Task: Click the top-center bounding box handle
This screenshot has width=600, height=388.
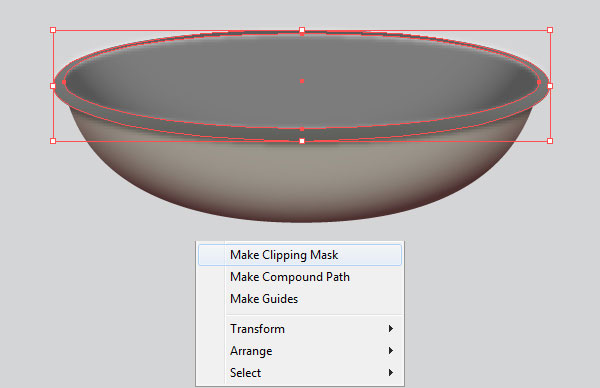Action: coord(302,30)
